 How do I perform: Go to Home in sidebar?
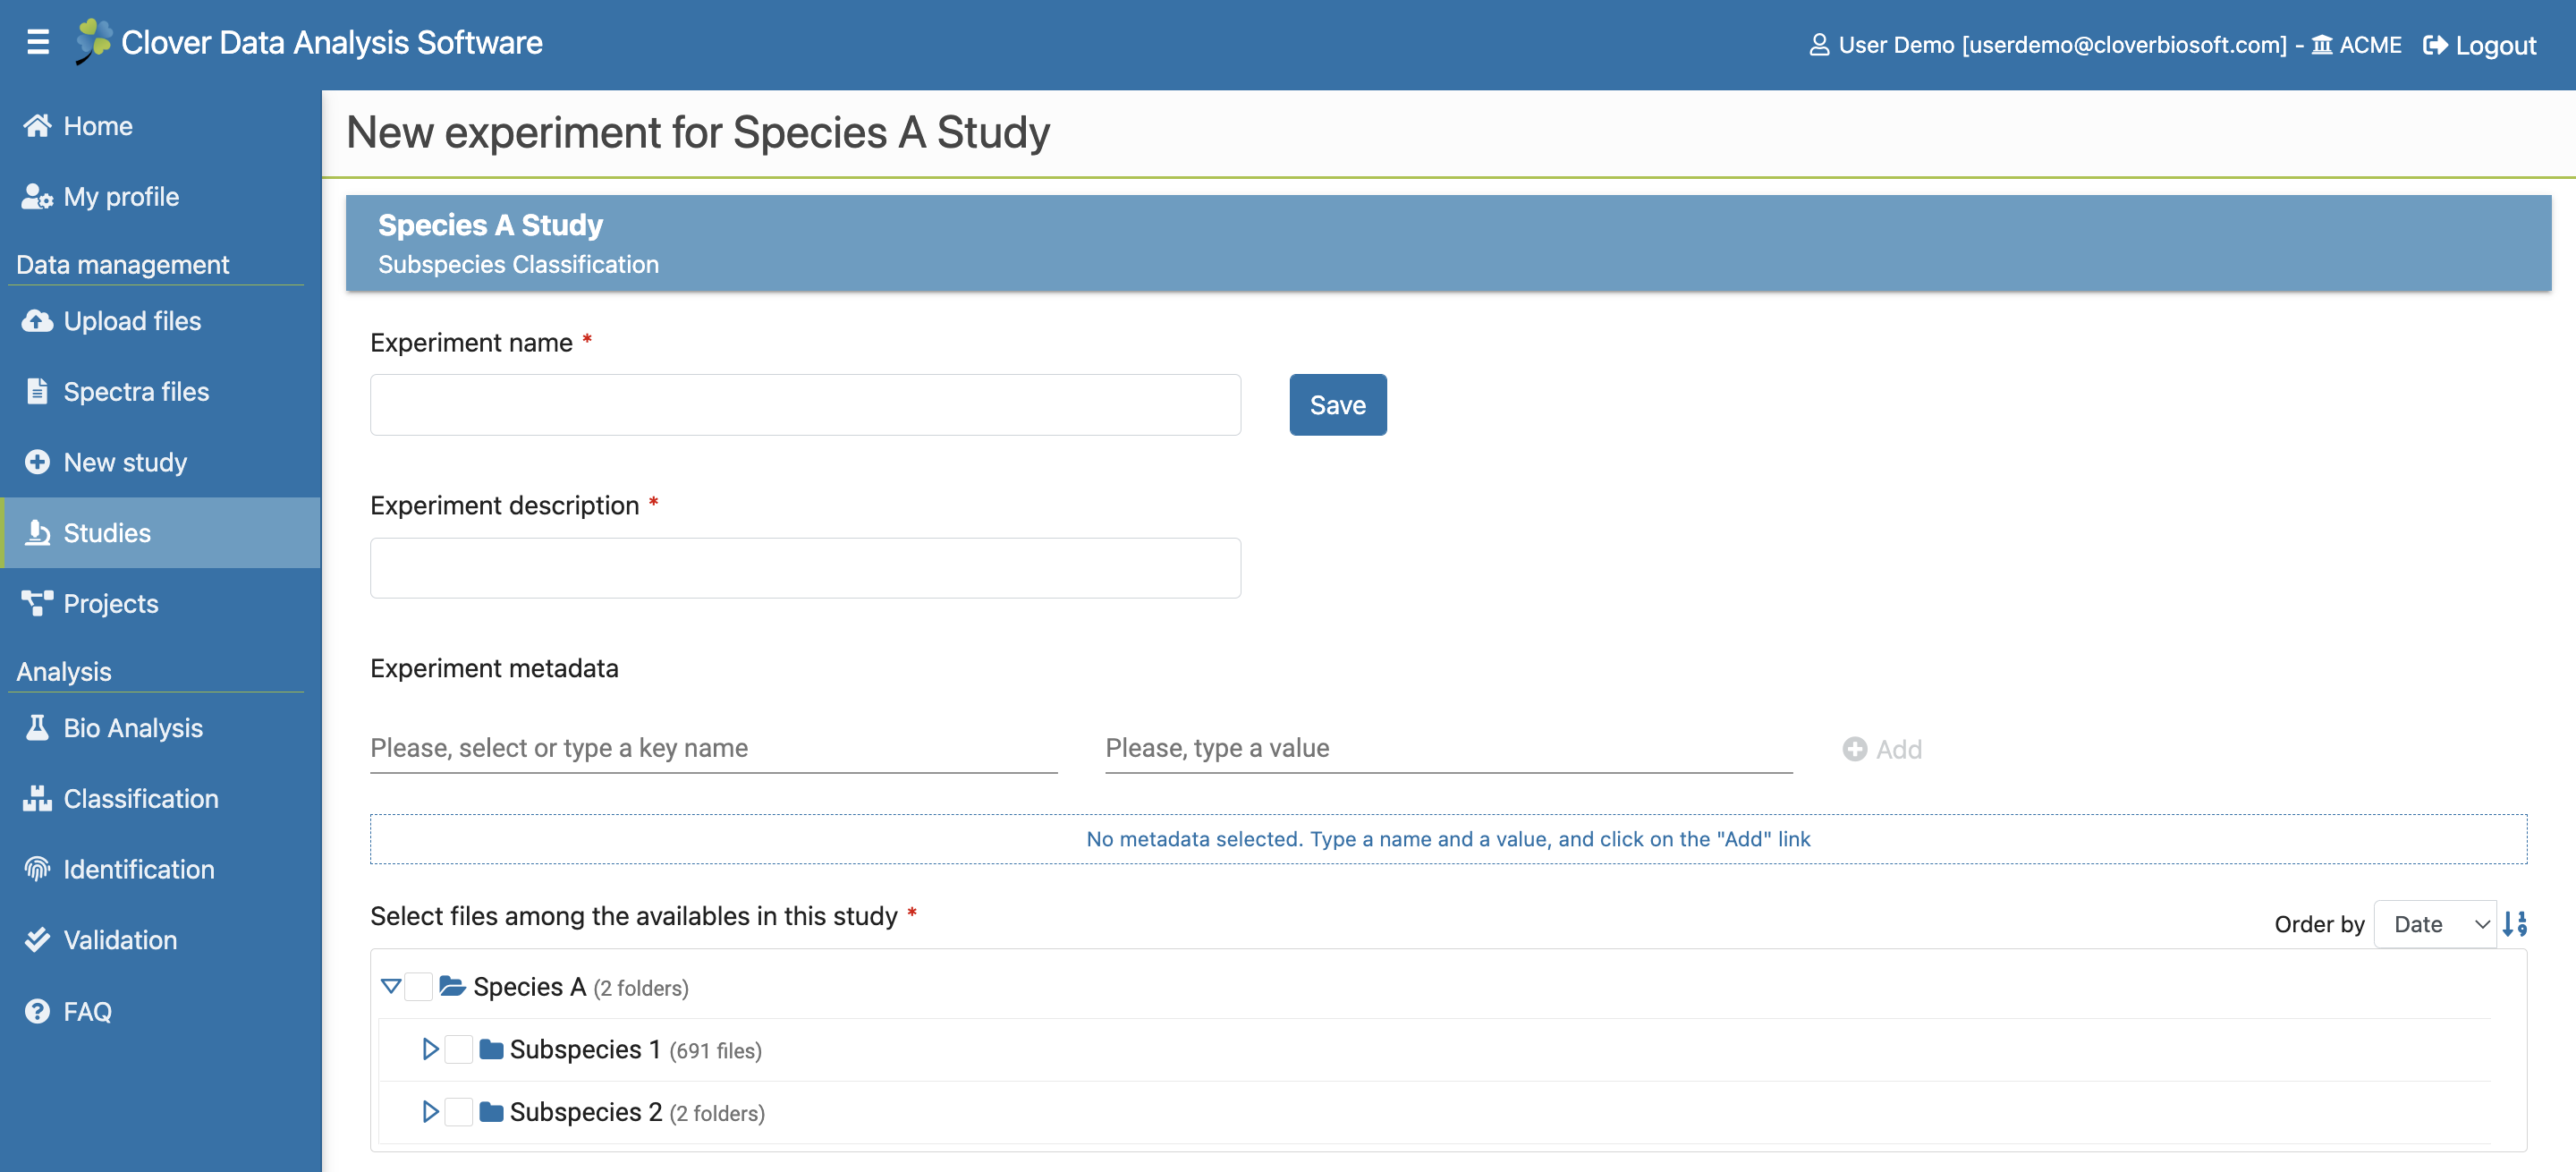coord(160,126)
